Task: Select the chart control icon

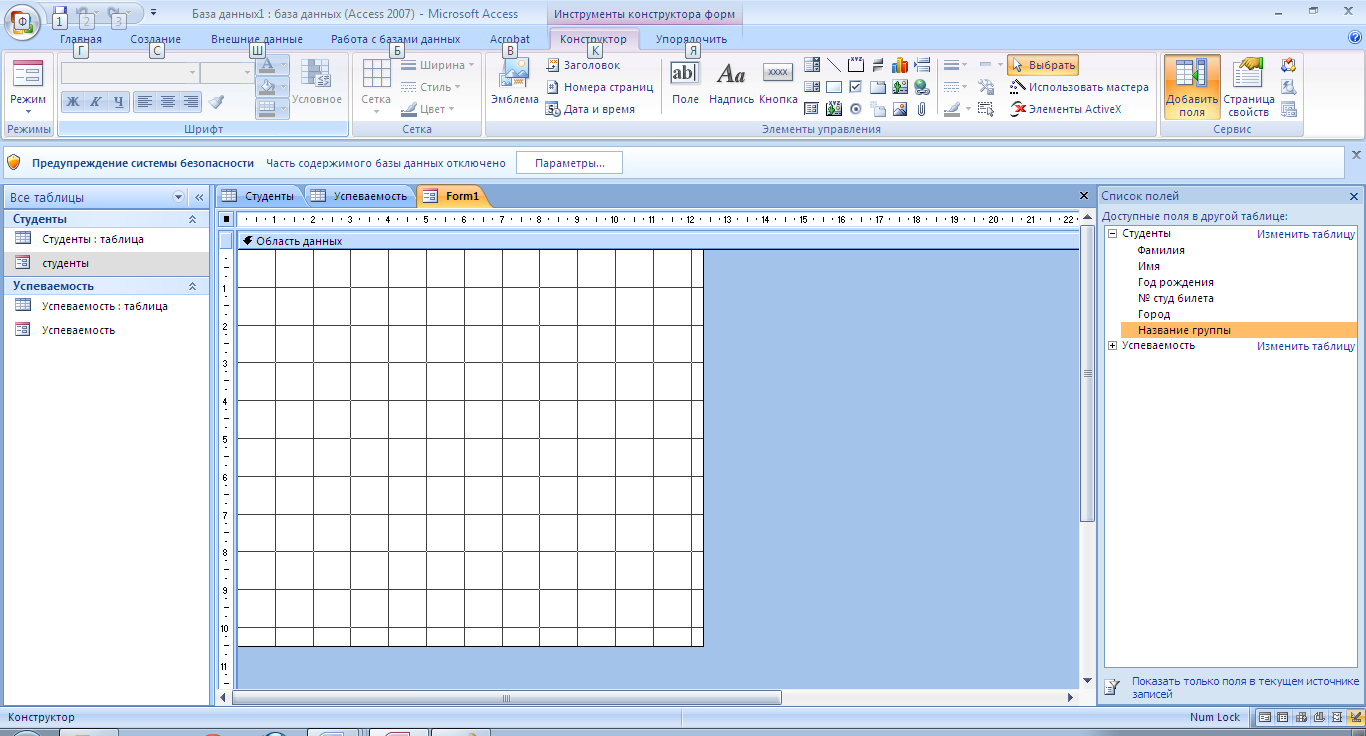Action: click(x=900, y=65)
